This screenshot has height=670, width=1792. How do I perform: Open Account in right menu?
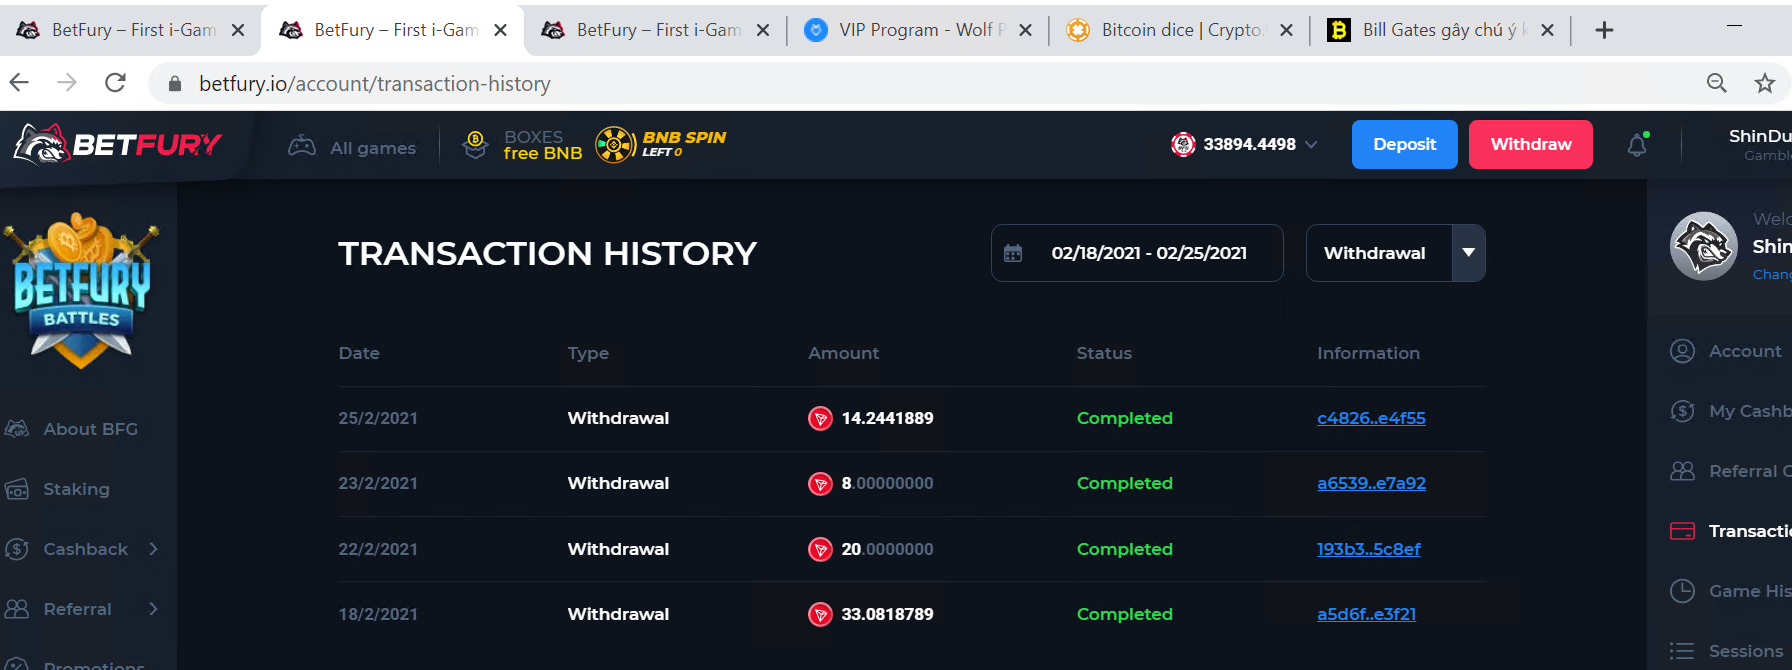1726,351
